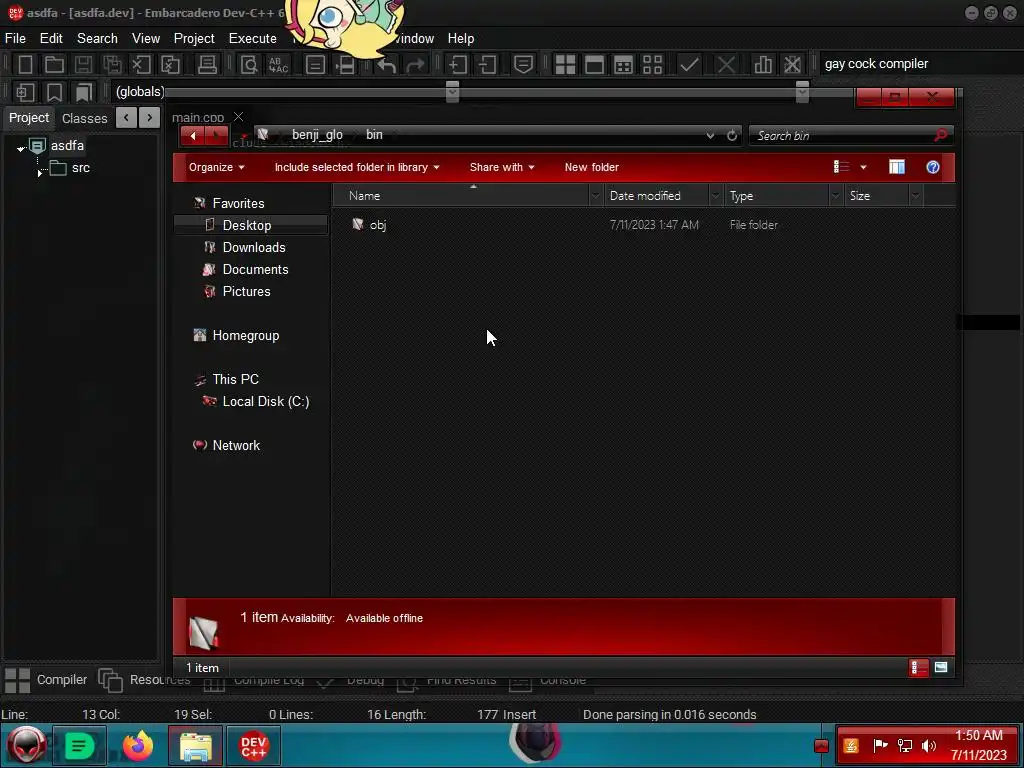1024x768 pixels.
Task: Close the main.cpp editor tab
Action: click(x=238, y=116)
